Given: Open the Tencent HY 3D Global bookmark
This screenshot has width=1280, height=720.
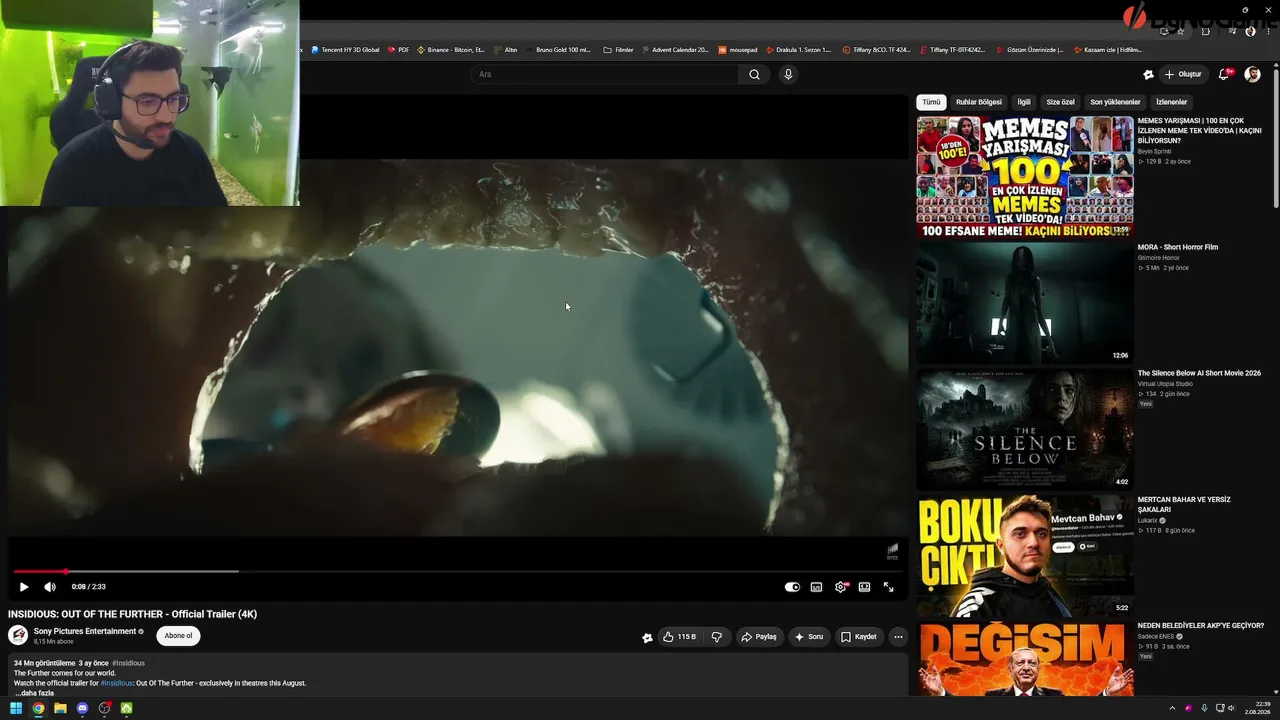Looking at the screenshot, I should click(x=345, y=49).
